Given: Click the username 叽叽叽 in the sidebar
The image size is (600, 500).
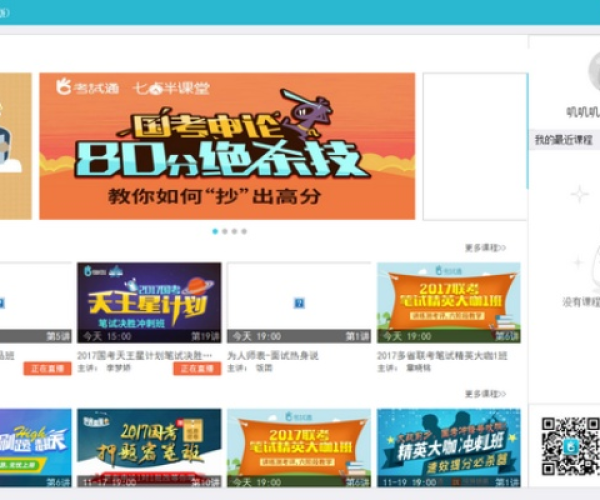Looking at the screenshot, I should pyautogui.click(x=583, y=112).
